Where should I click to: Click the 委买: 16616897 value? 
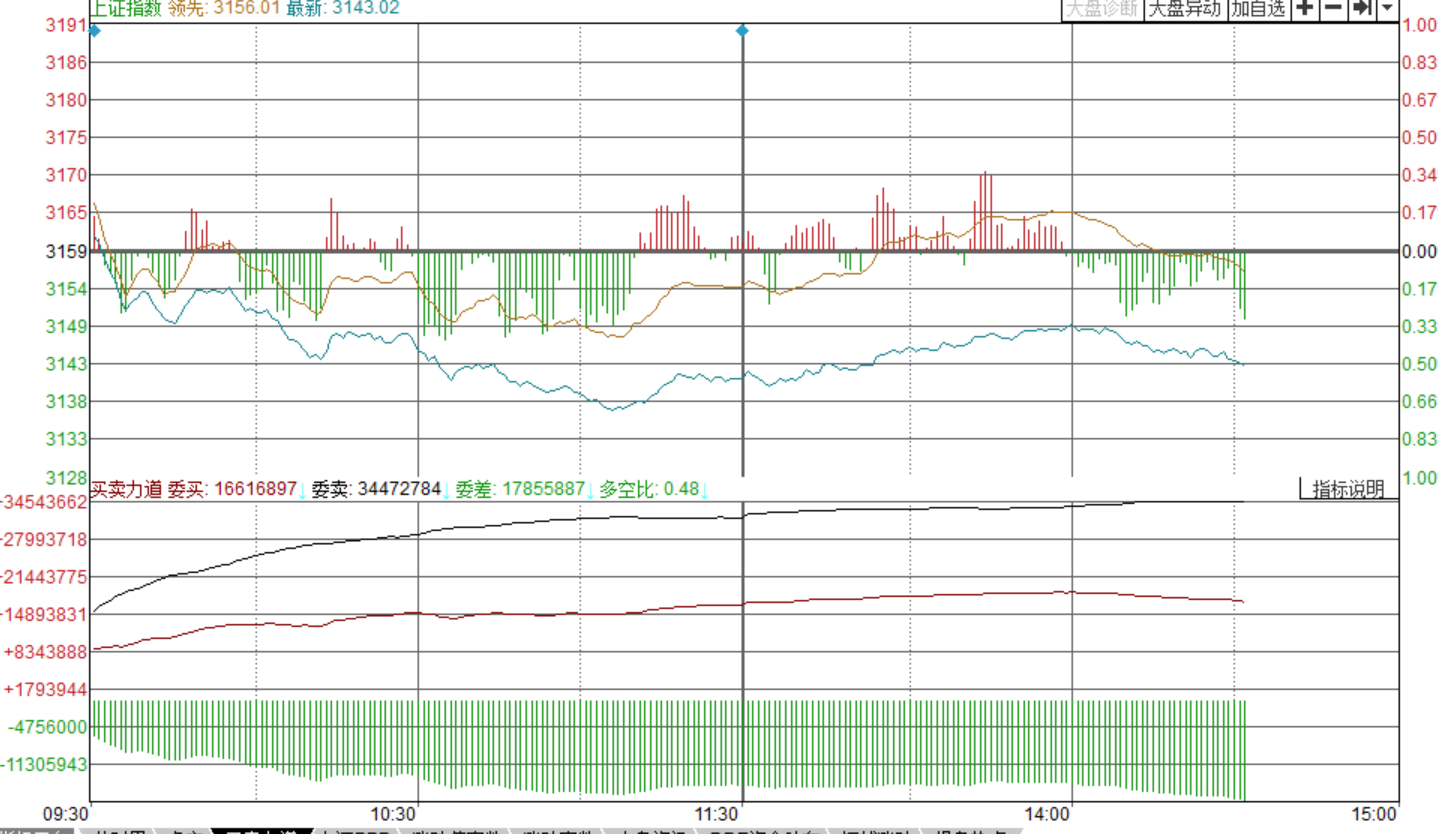click(x=231, y=490)
